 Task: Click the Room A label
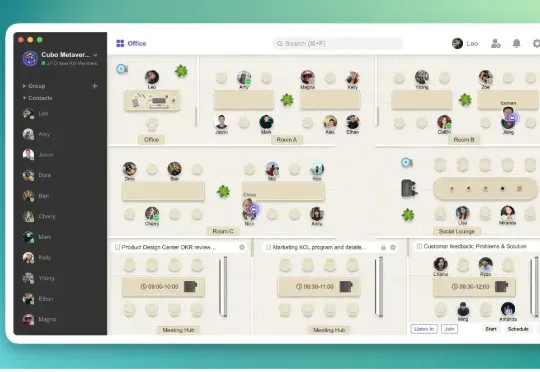(287, 140)
